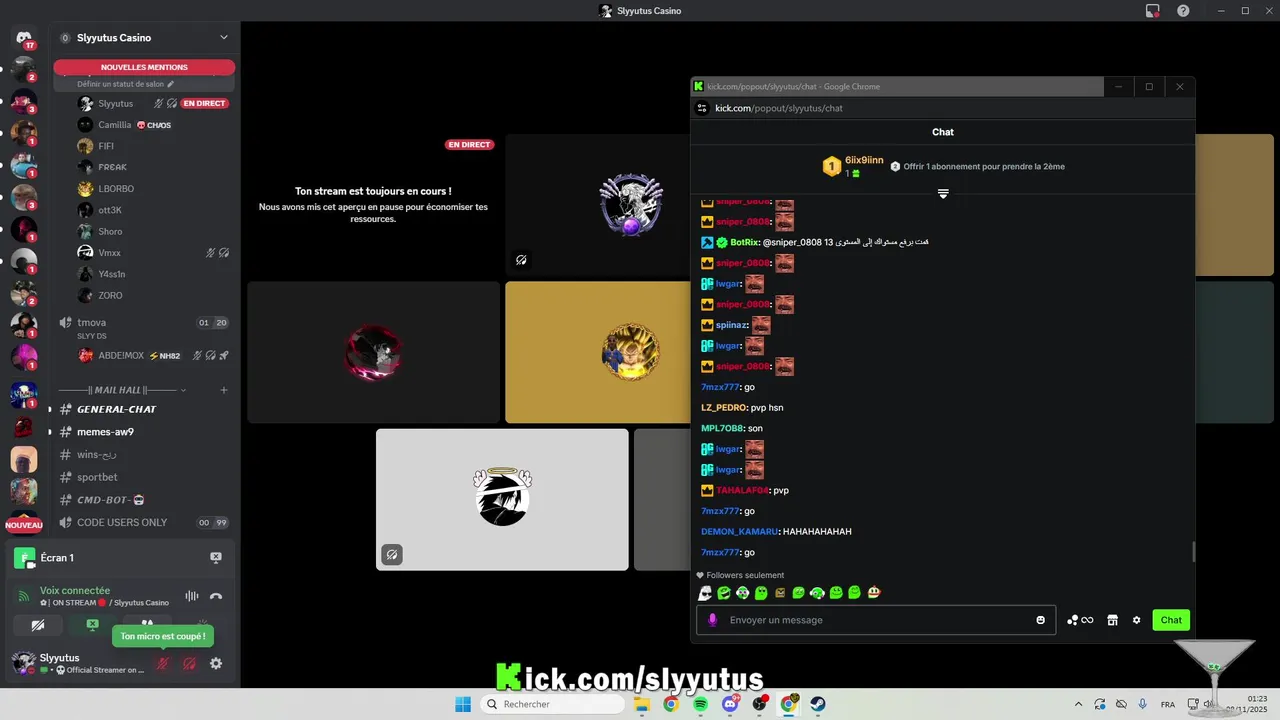1280x720 pixels.
Task: Open 6iix9iinn top gifter entry
Action: click(x=853, y=166)
